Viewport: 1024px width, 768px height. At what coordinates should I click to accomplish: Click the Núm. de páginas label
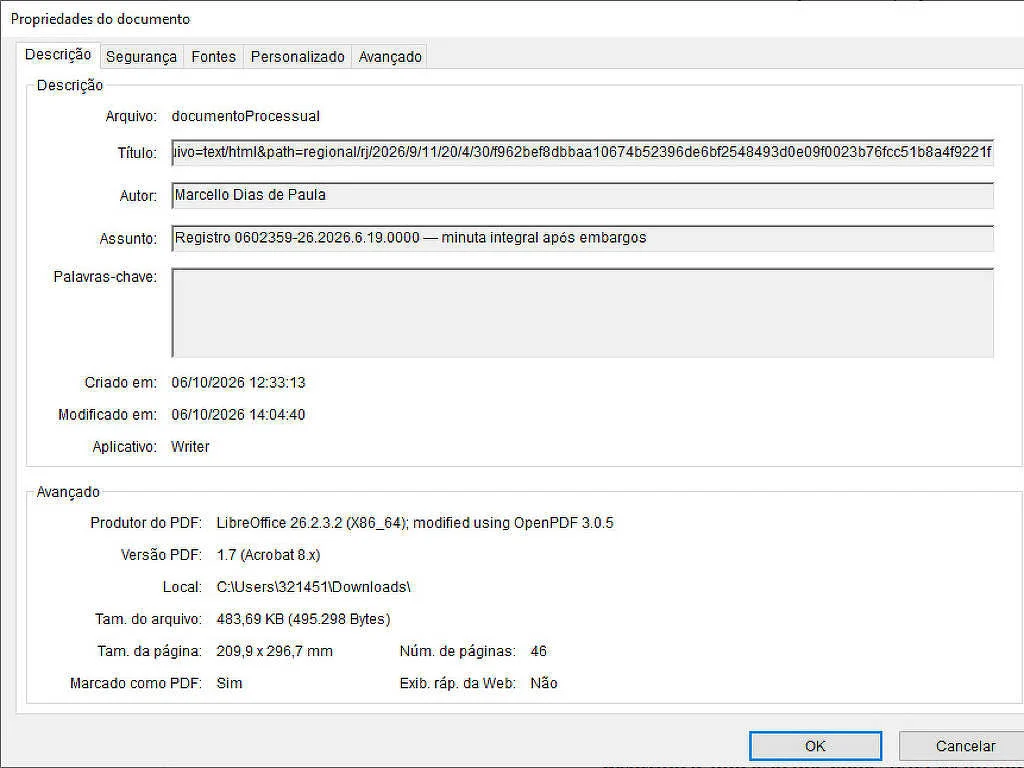tap(458, 651)
